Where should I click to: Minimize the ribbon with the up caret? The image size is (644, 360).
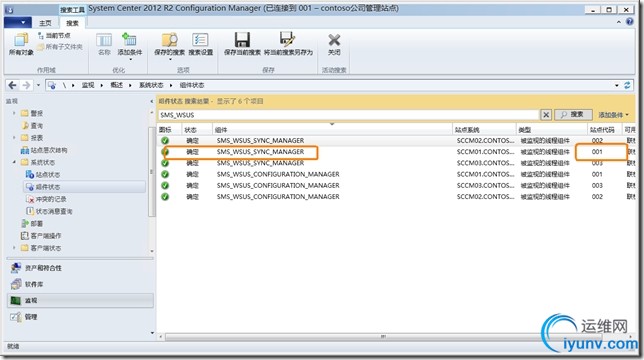[x=619, y=22]
